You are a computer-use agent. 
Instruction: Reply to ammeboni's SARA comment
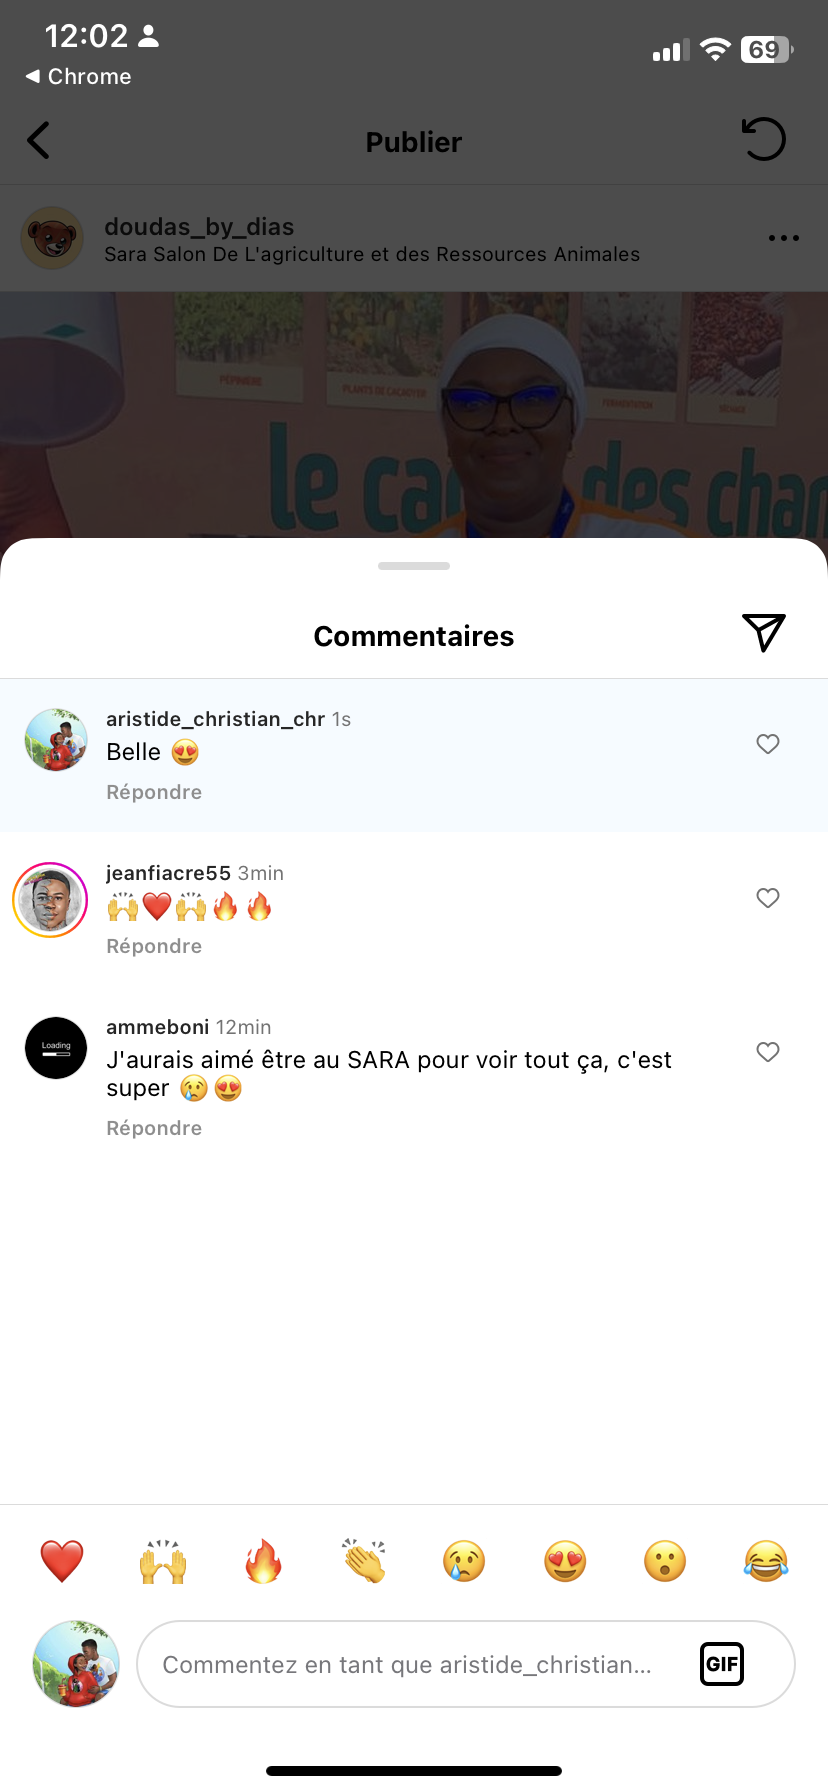pyautogui.click(x=154, y=1128)
